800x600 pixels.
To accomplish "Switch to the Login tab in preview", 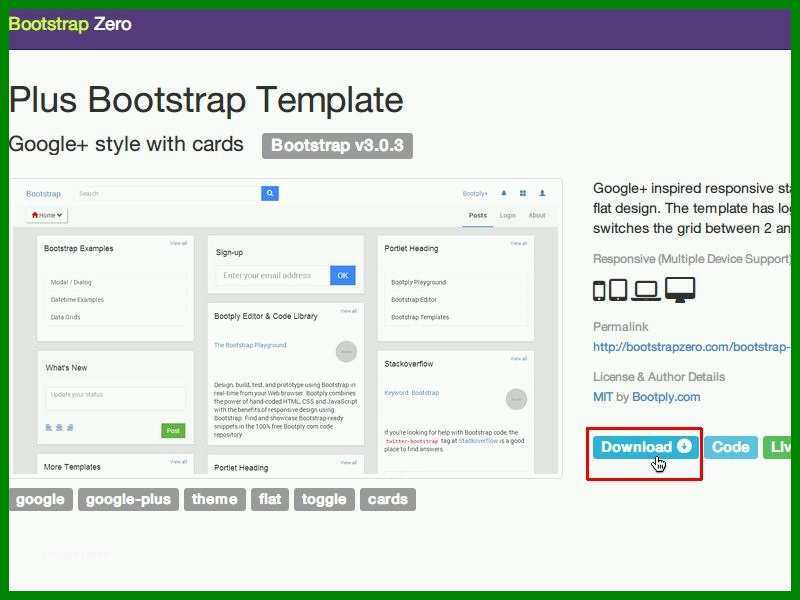I will tap(507, 215).
